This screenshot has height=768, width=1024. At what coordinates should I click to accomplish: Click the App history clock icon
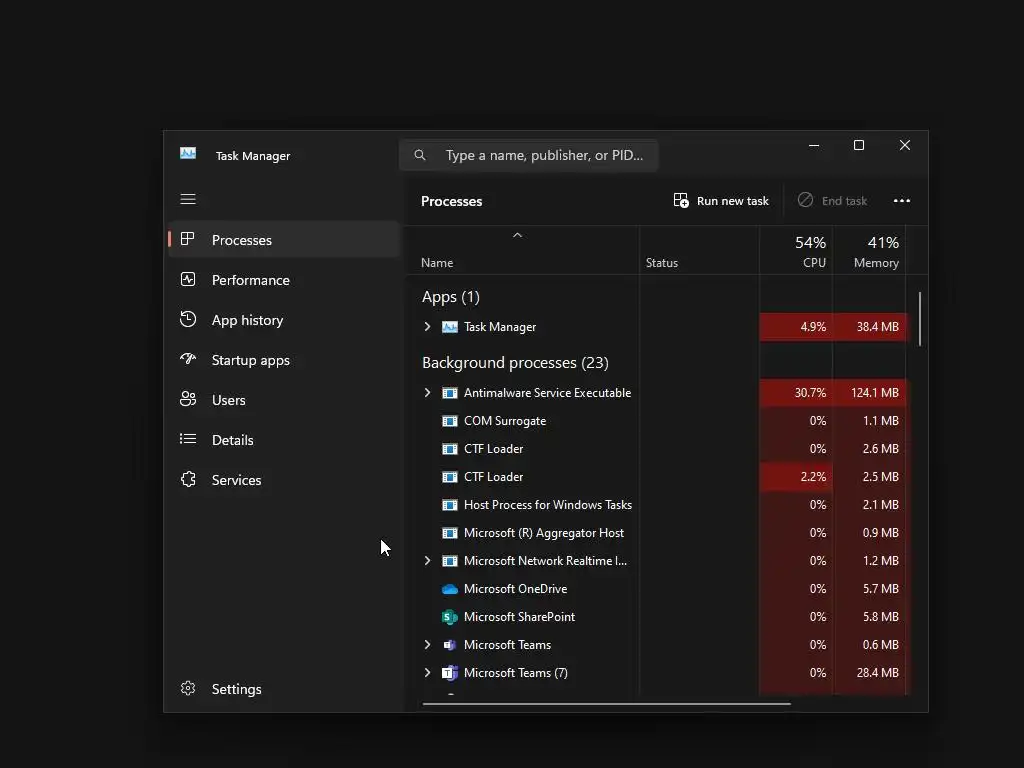pos(188,319)
